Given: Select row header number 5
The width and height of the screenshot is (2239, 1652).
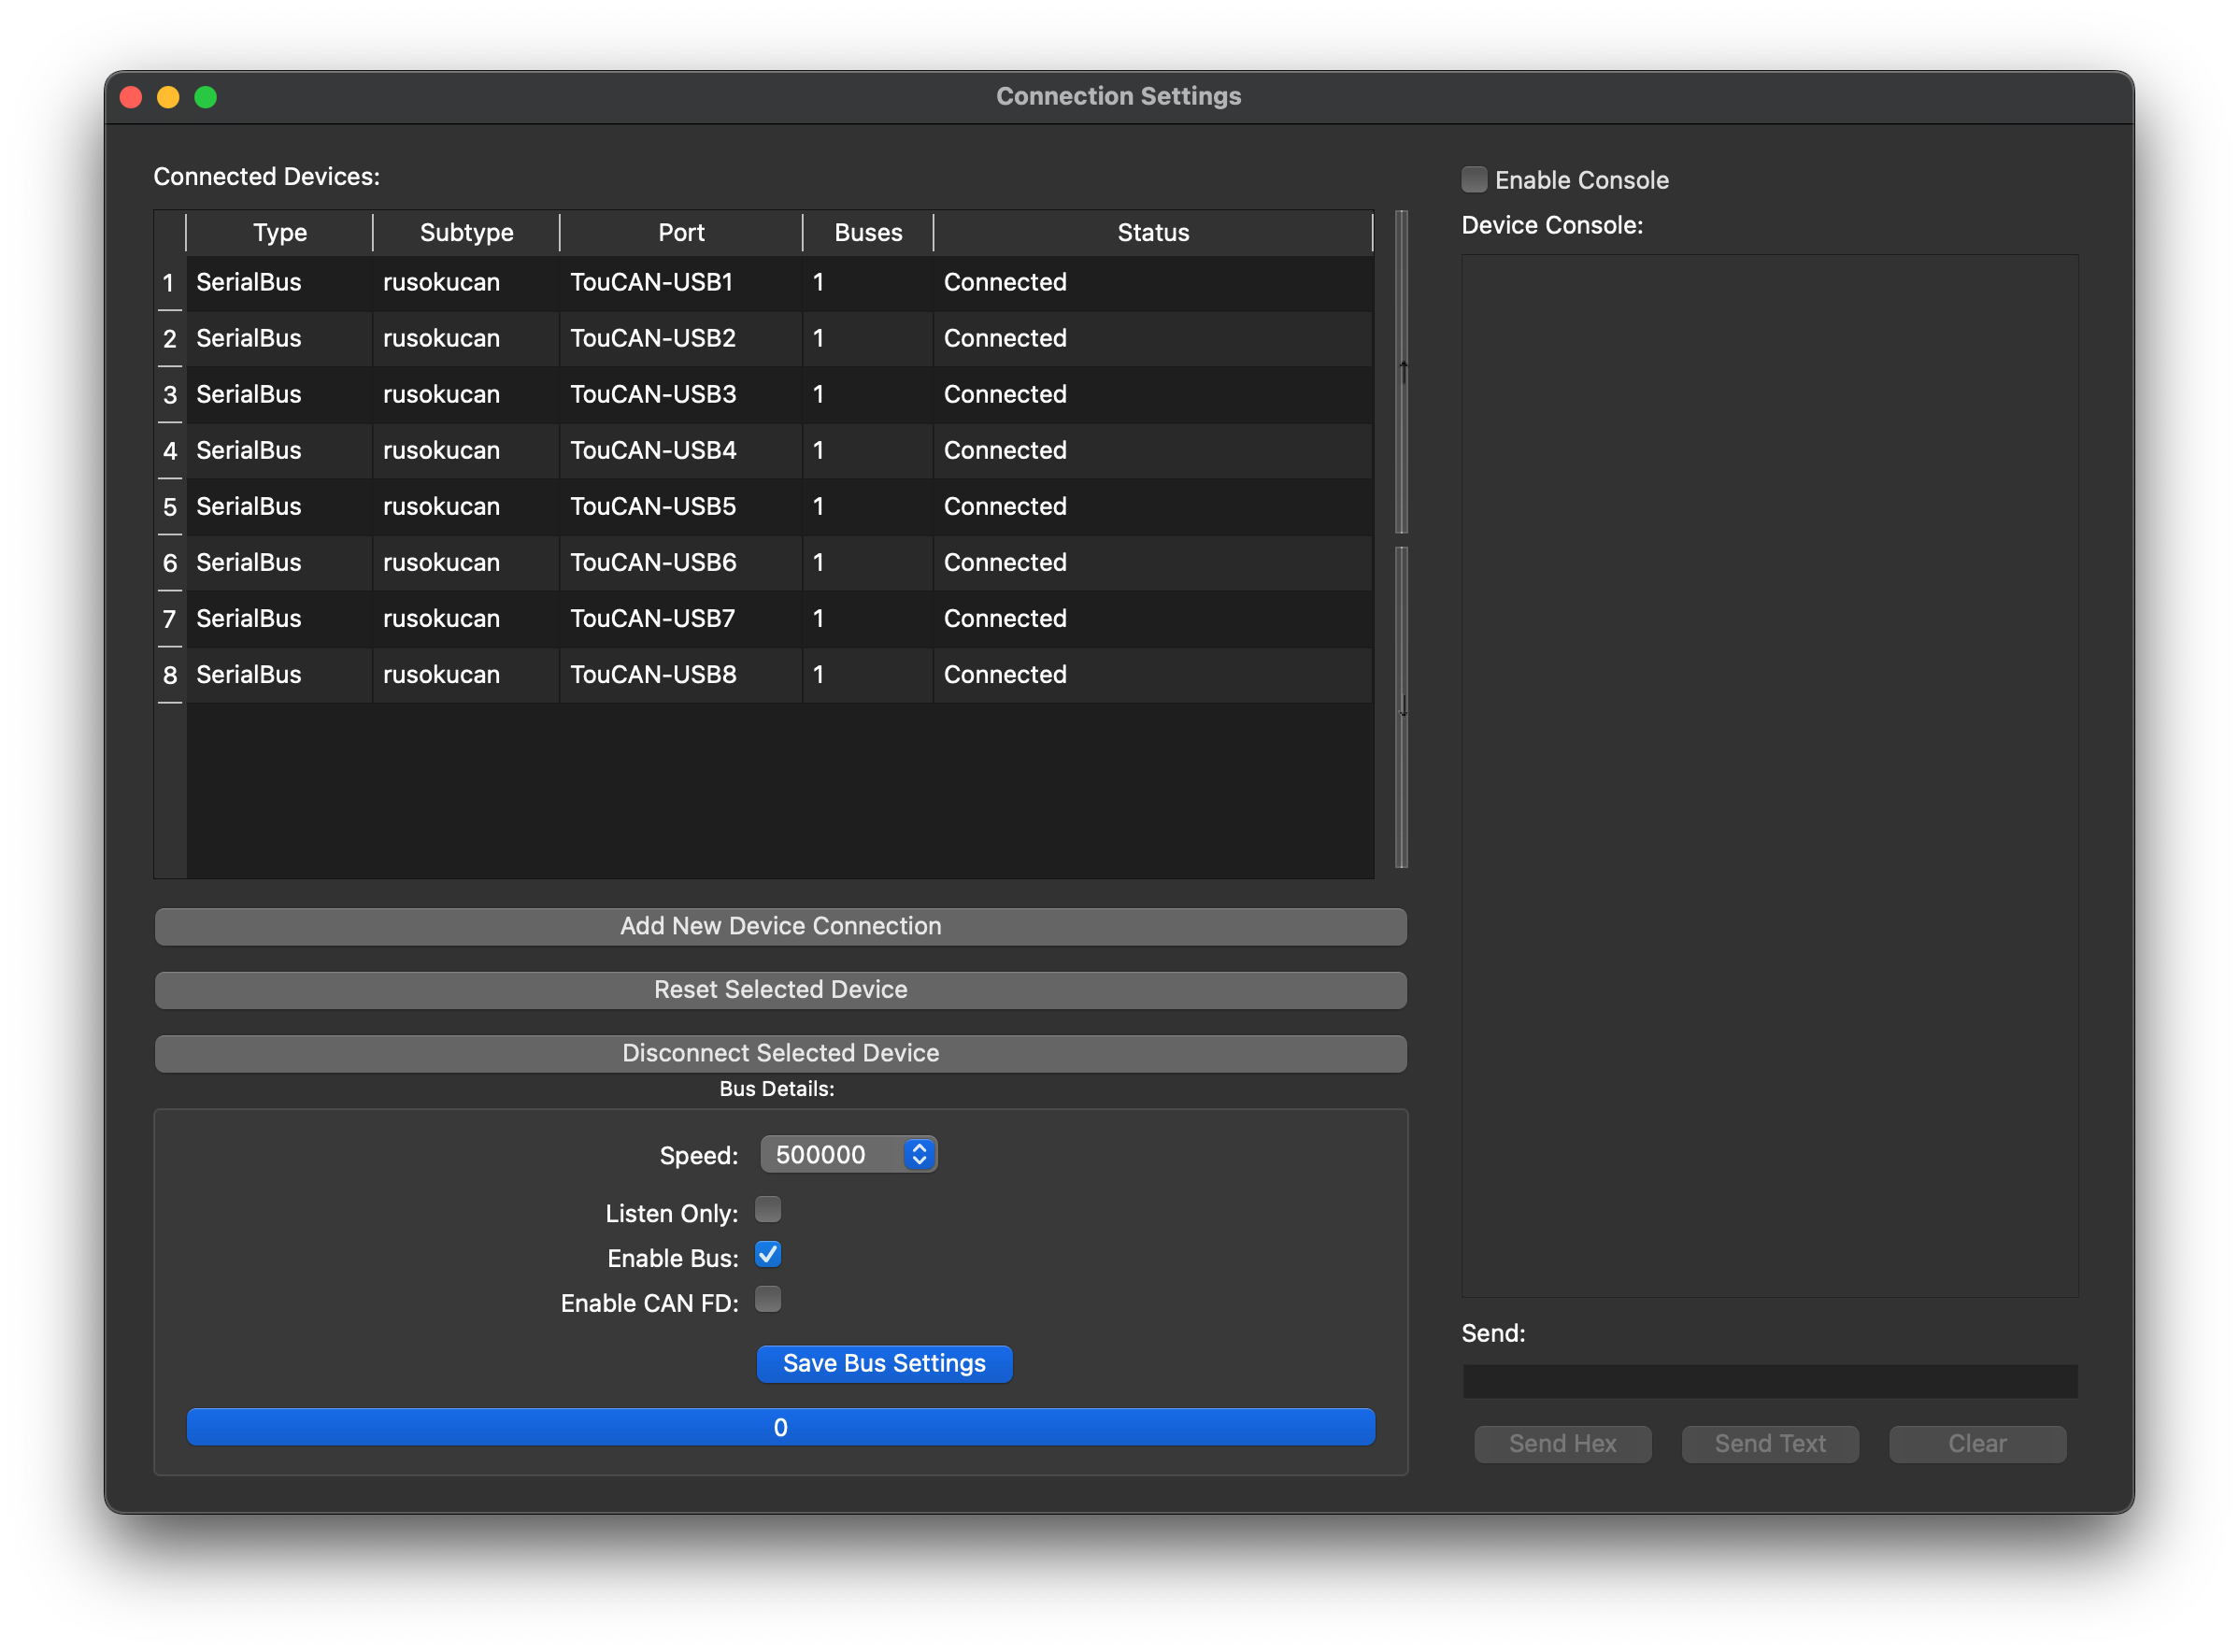Looking at the screenshot, I should (170, 507).
